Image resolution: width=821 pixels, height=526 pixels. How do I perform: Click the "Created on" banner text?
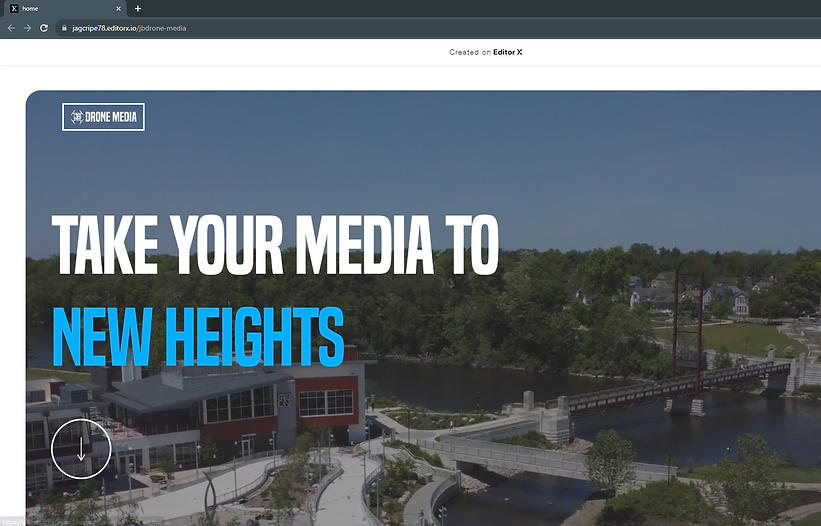coord(470,52)
